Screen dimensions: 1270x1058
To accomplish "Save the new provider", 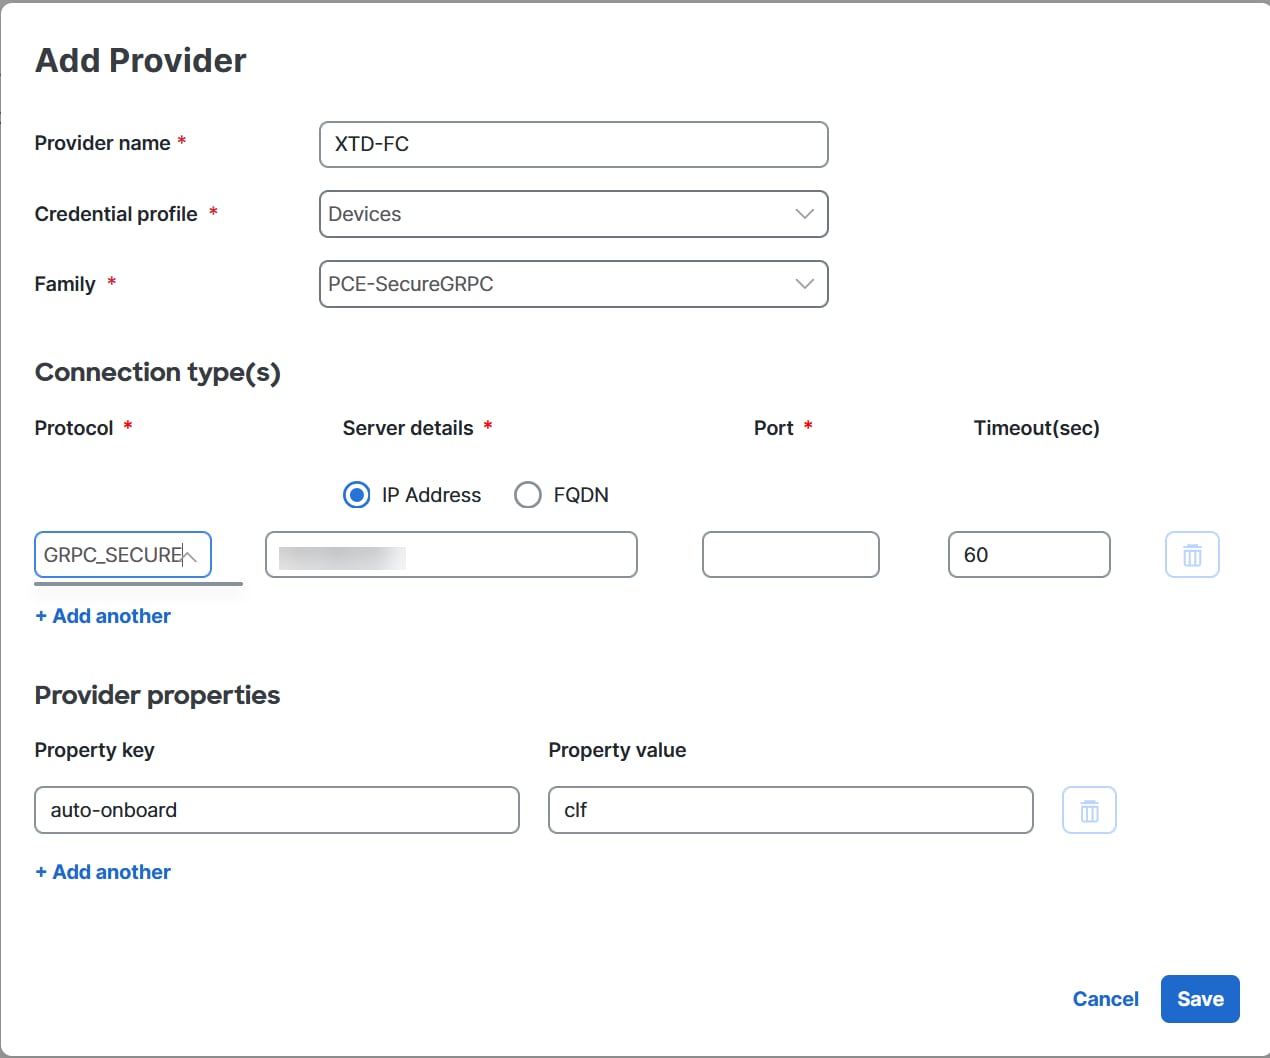I will pyautogui.click(x=1199, y=998).
